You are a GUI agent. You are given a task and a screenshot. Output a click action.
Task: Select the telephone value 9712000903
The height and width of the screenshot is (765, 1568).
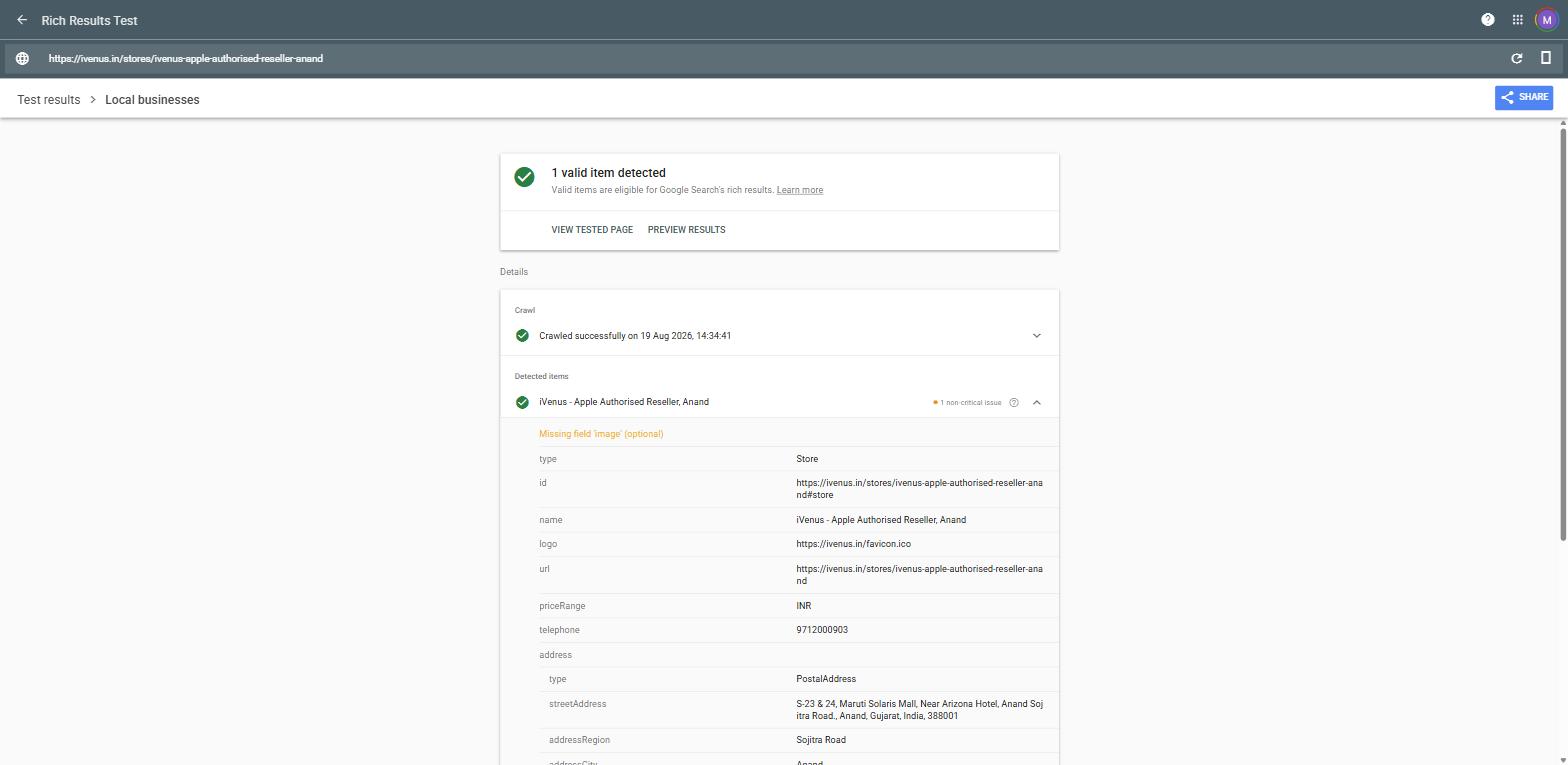pyautogui.click(x=822, y=630)
